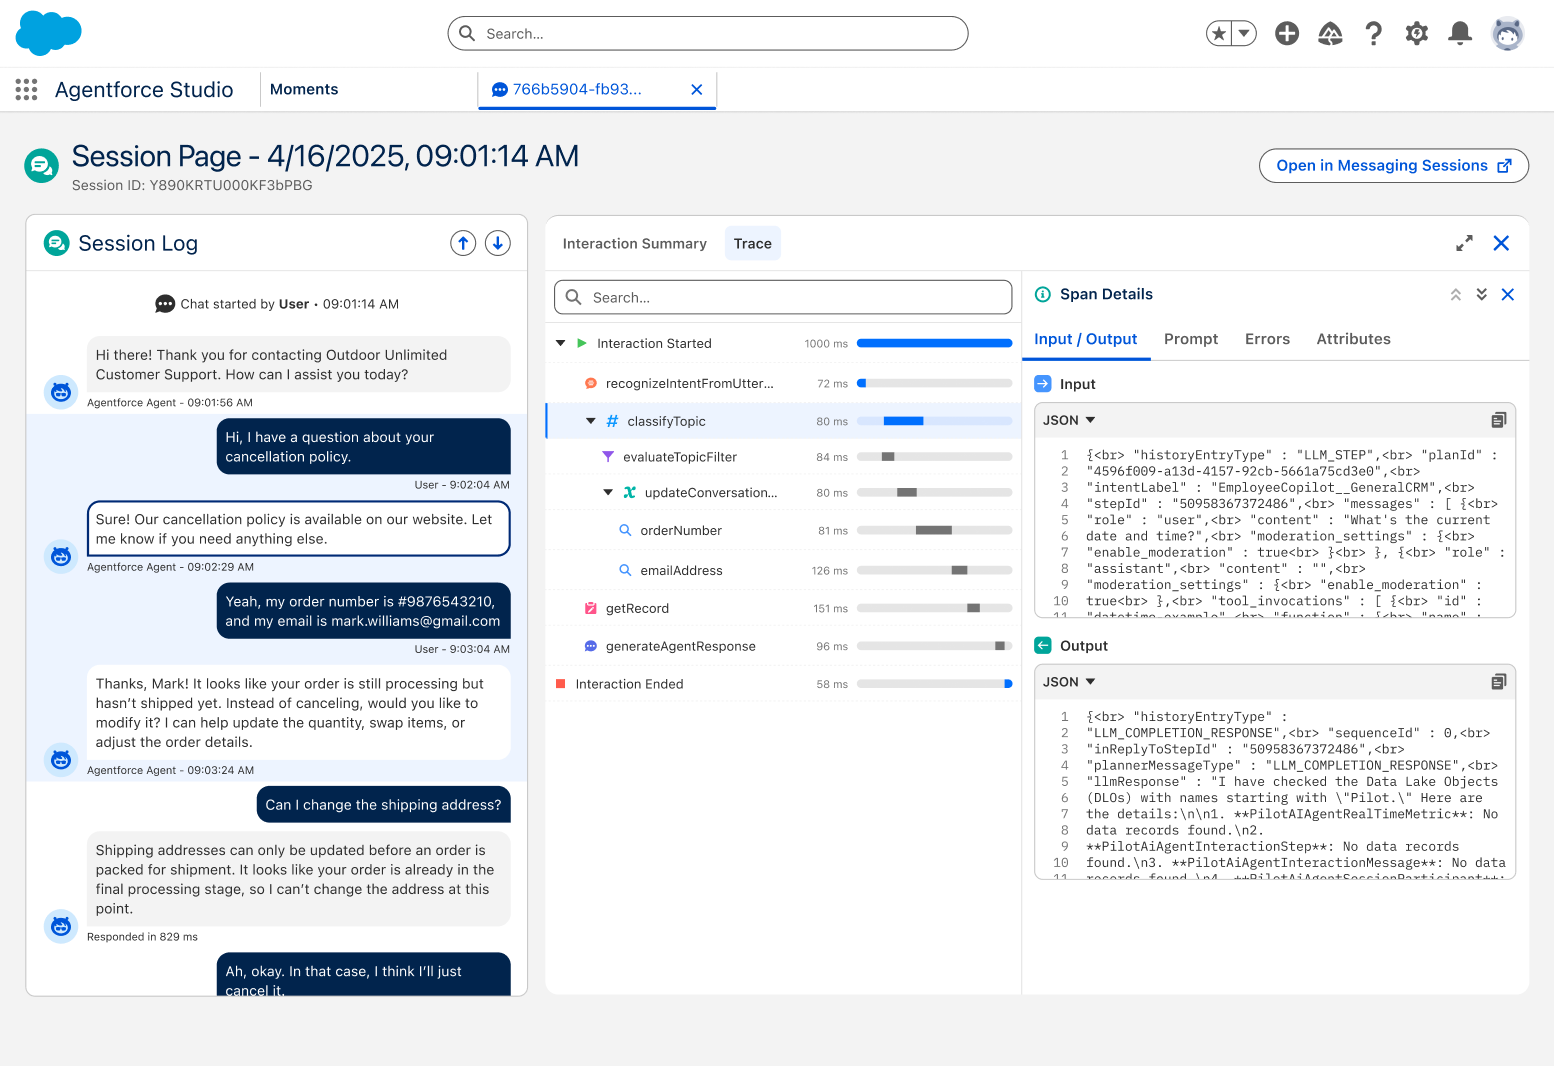1554x1066 pixels.
Task: Check alerts via the notification bell
Action: pos(1459,33)
